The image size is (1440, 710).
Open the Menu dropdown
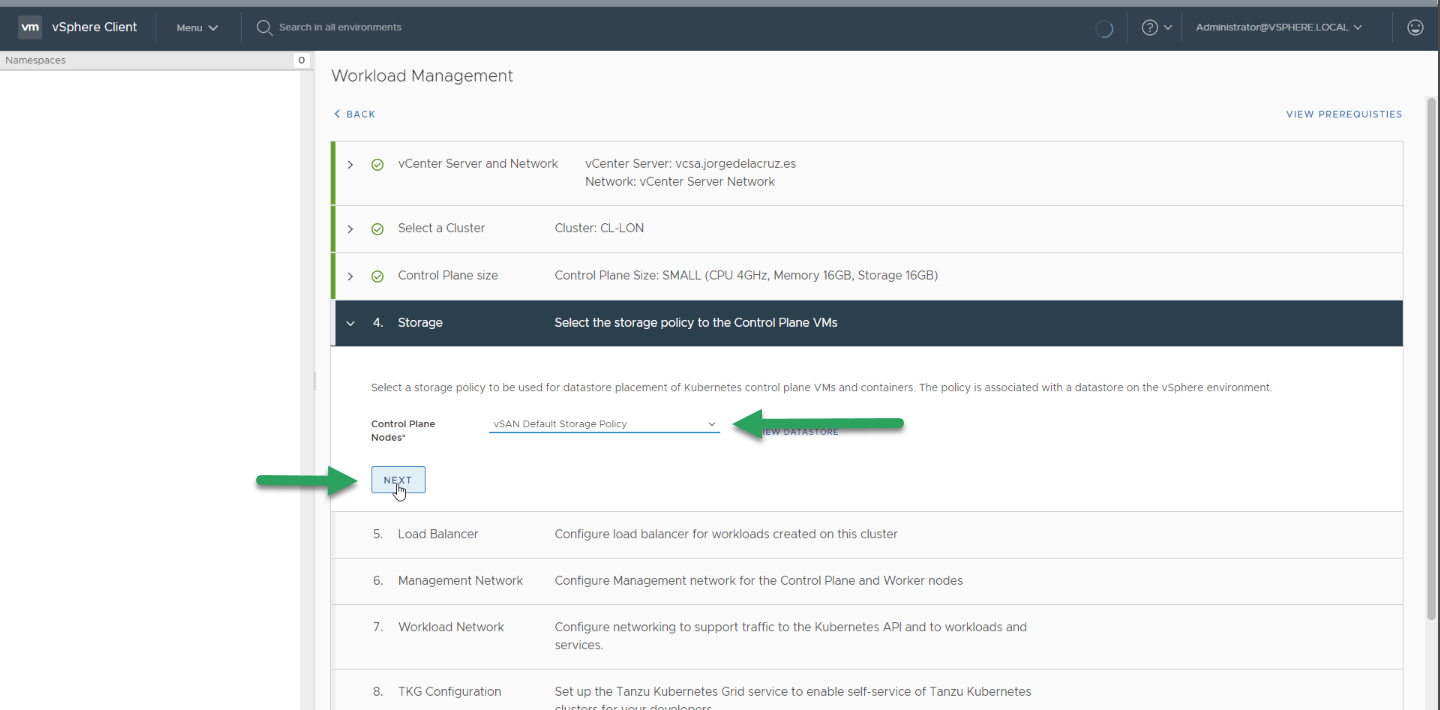point(197,28)
